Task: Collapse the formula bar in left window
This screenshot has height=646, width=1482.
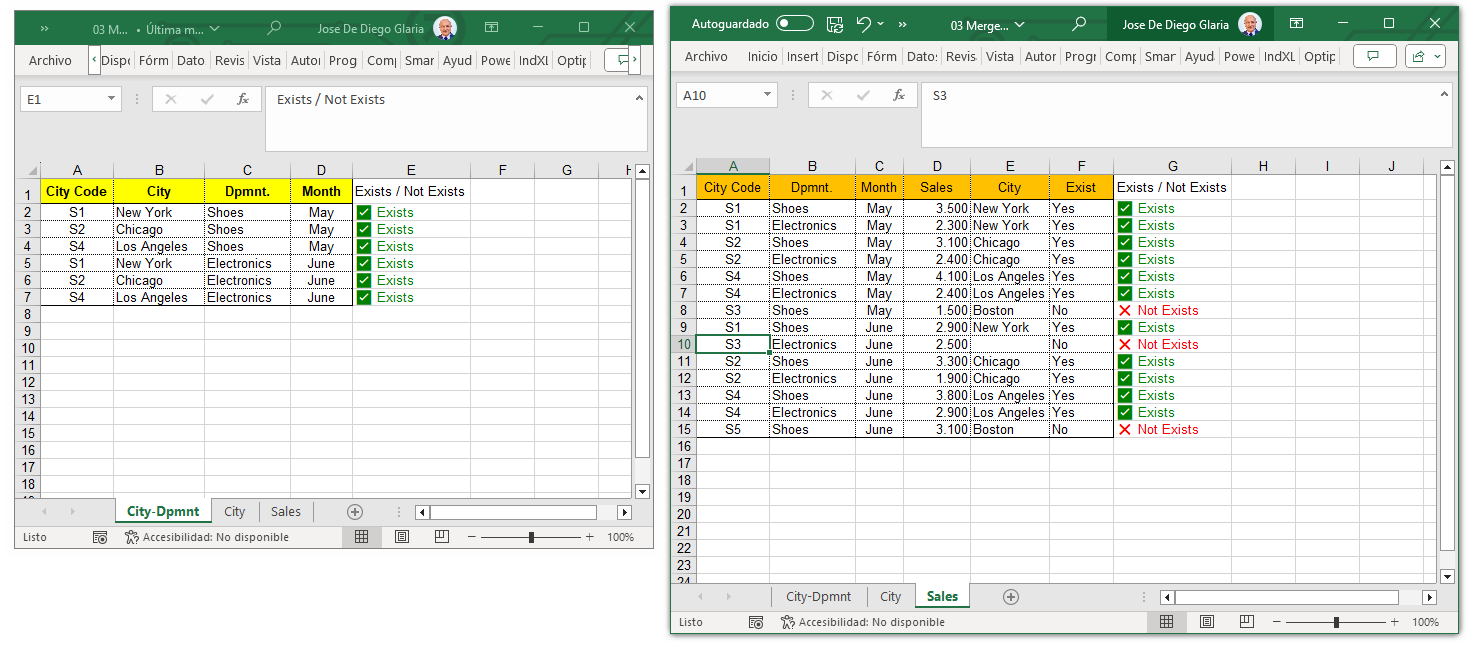Action: point(639,98)
